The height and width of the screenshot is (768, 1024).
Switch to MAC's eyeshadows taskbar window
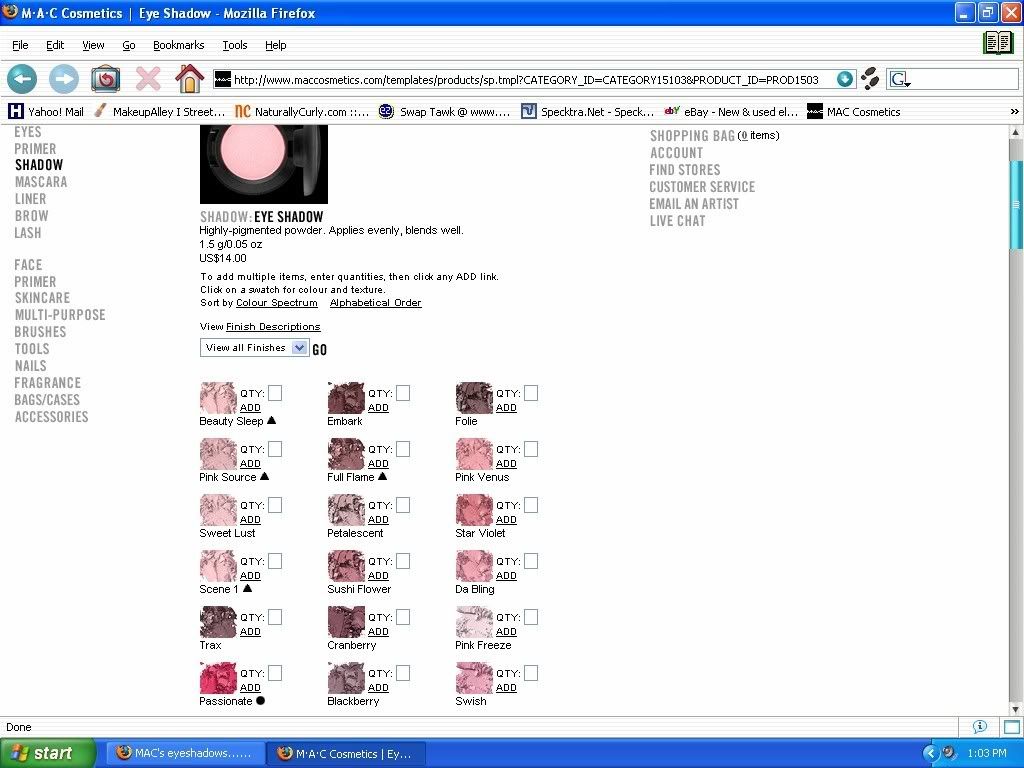tap(186, 753)
